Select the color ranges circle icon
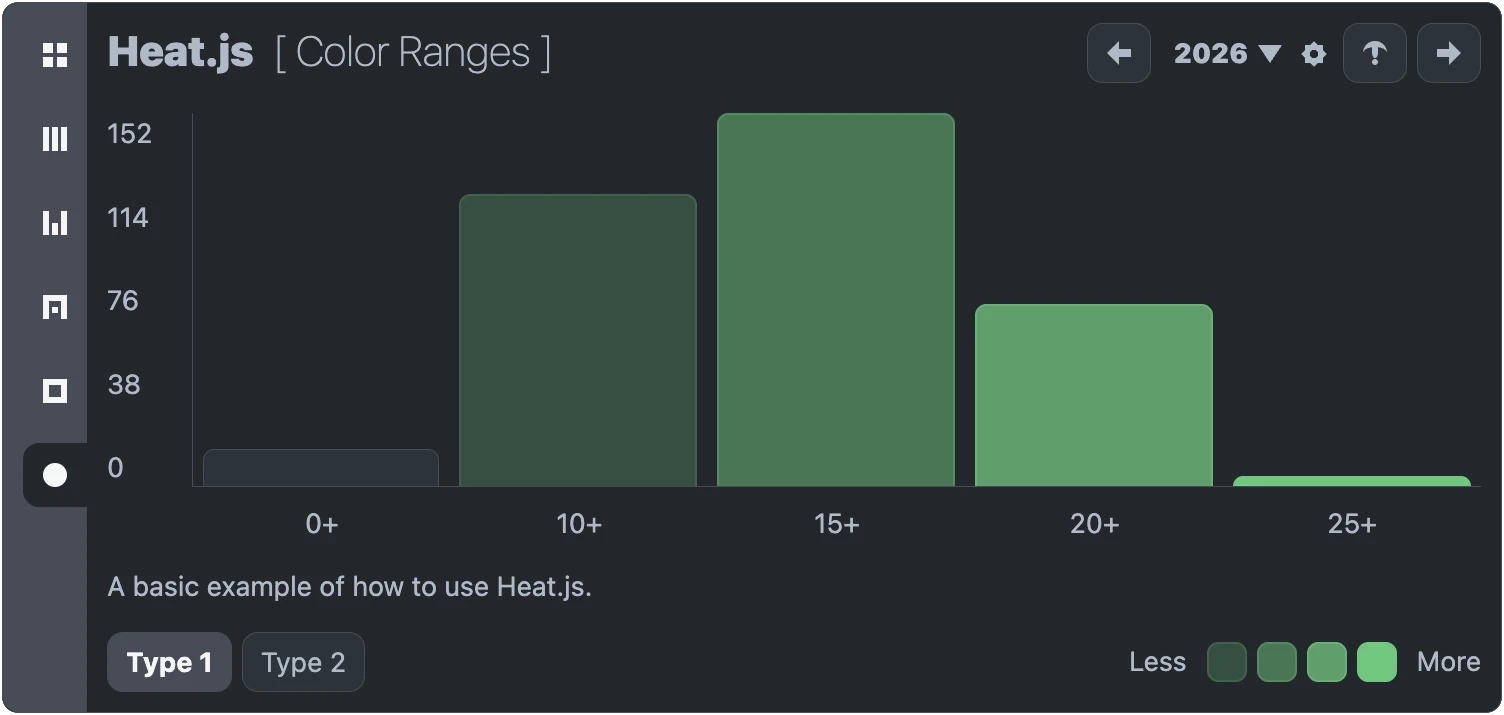This screenshot has height=715, width=1504. pyautogui.click(x=55, y=475)
